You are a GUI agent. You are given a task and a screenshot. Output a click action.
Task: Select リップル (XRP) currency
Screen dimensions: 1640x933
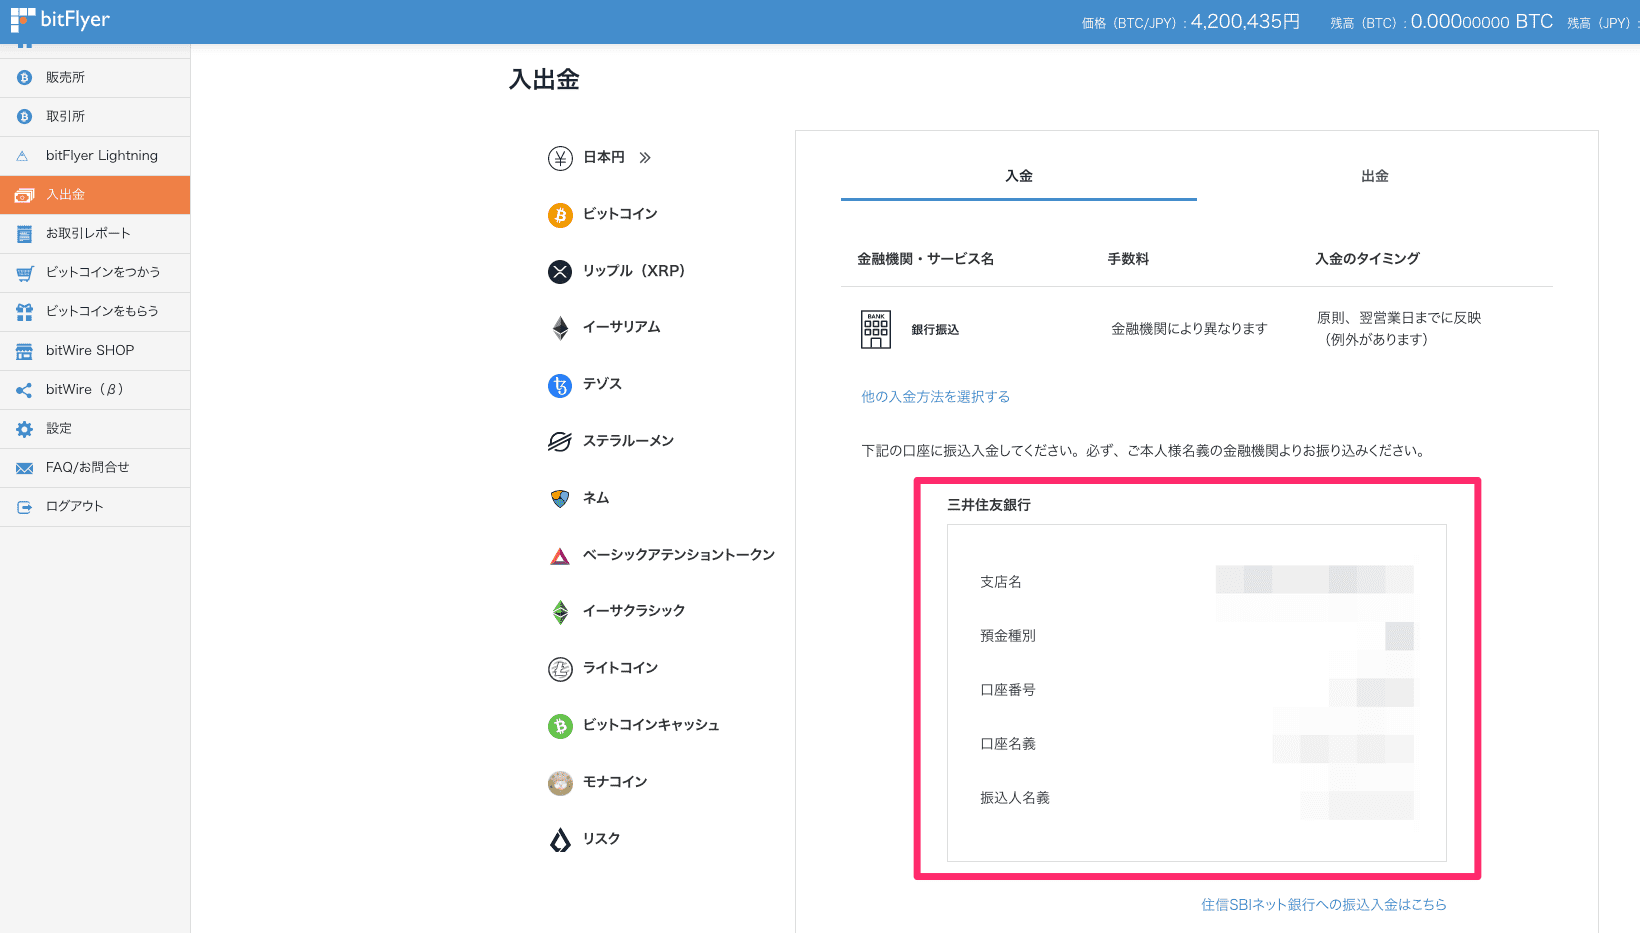tap(634, 271)
